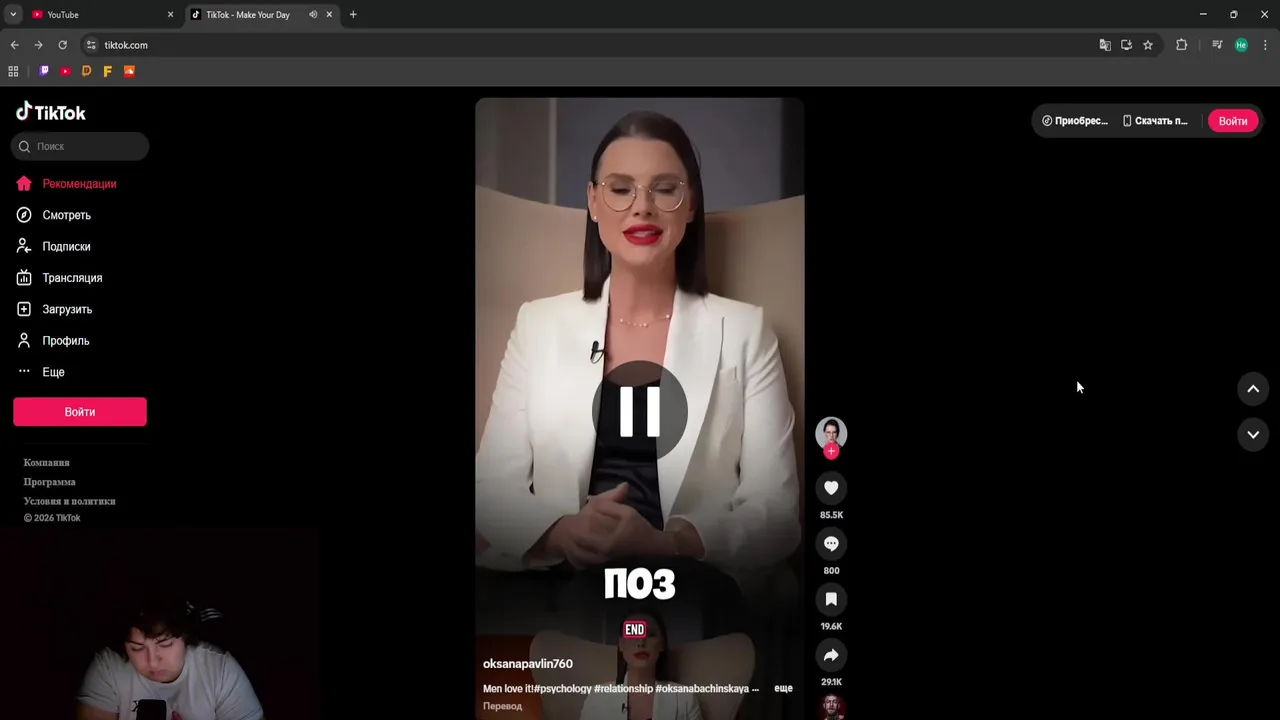Open oksanapavlin760 profile link
1280x720 pixels.
pos(528,664)
